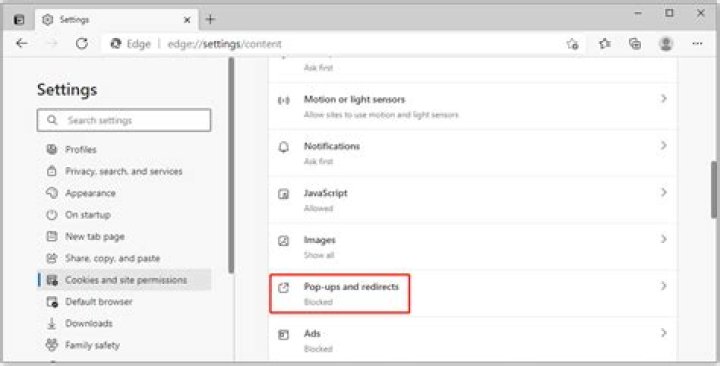The height and width of the screenshot is (366, 720).
Task: Expand the Notifications permission chevron
Action: (x=664, y=146)
